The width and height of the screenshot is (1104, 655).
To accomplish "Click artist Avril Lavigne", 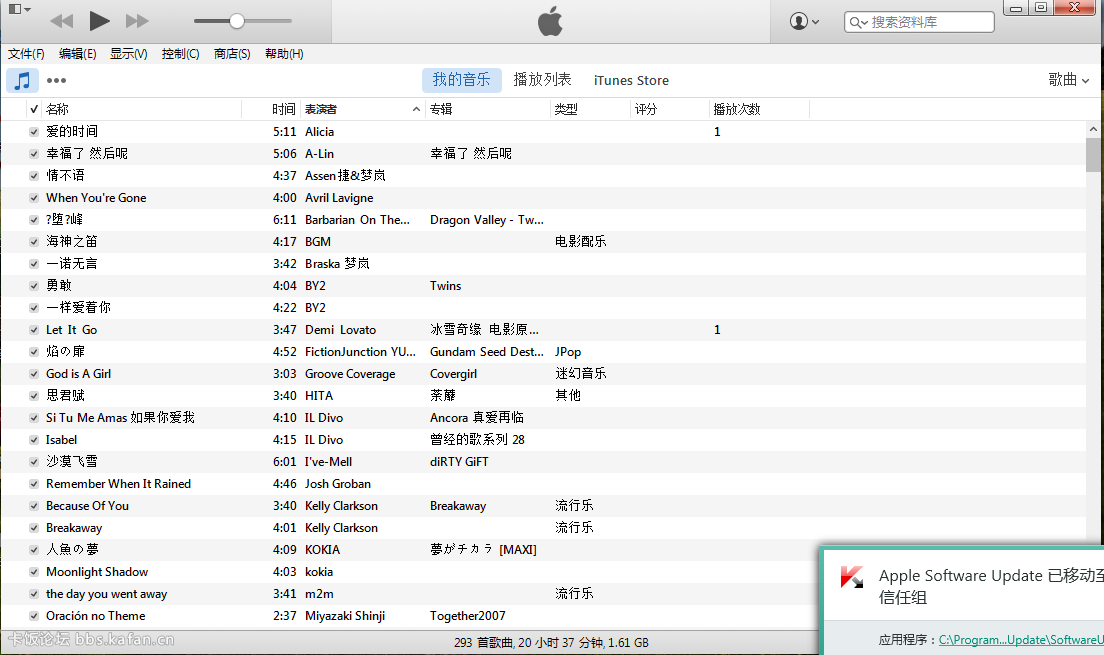I will [339, 198].
